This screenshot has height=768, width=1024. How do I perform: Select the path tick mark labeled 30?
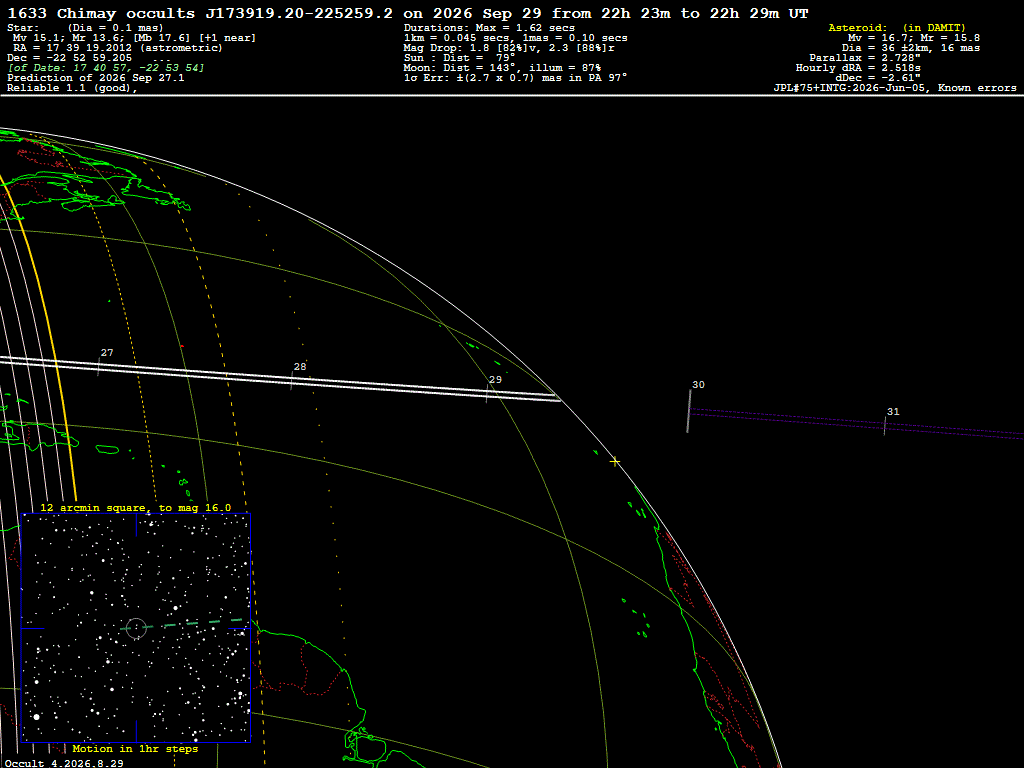[x=689, y=411]
